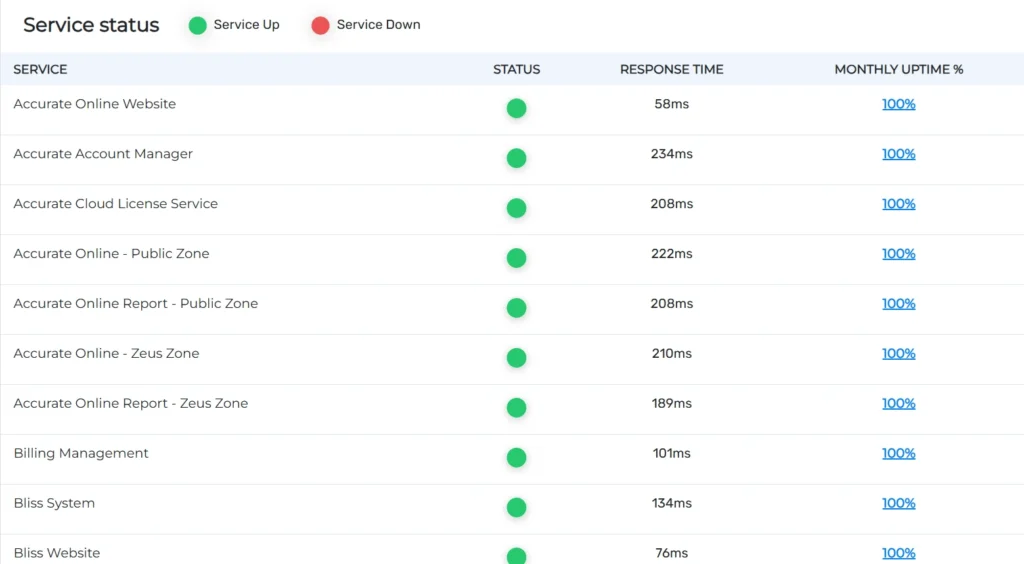Open 100% uptime link for Accurate Online Report - Zeus Zone
Screen dimensions: 1024x564
click(x=899, y=403)
